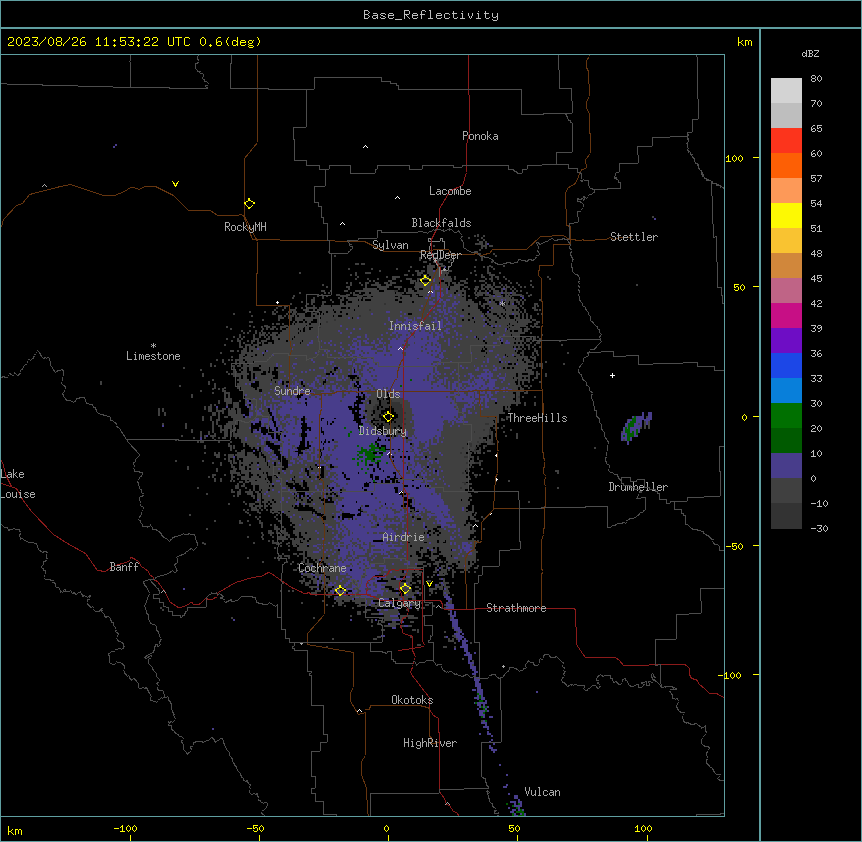Click the white plus marker north of Drumheller
862x842 pixels.
[612, 375]
